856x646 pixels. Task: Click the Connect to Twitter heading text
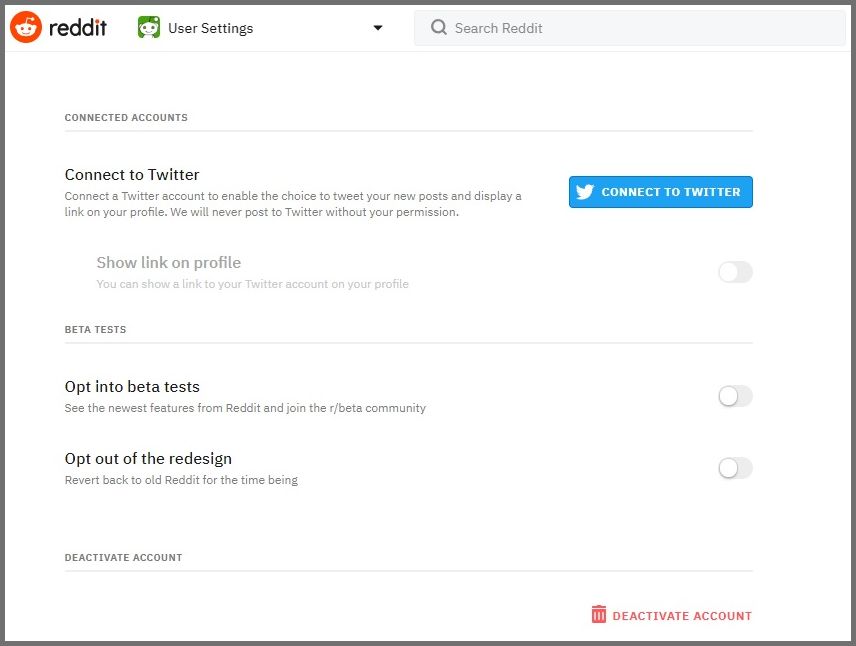point(132,175)
